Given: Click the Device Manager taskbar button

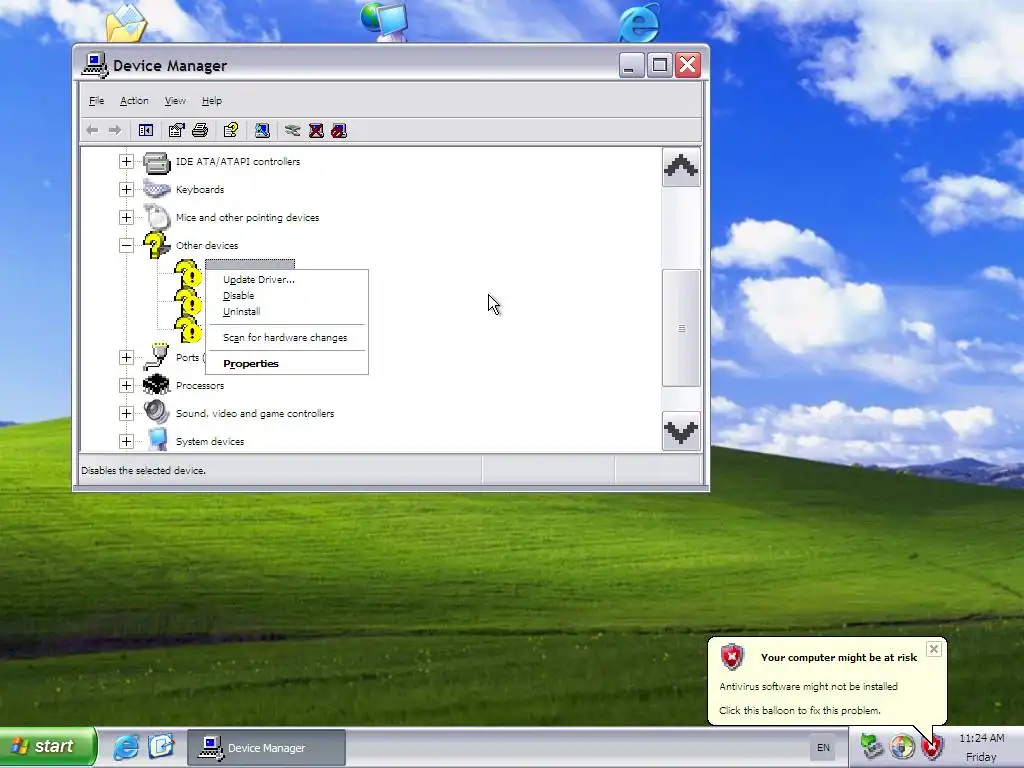Looking at the screenshot, I should (266, 748).
